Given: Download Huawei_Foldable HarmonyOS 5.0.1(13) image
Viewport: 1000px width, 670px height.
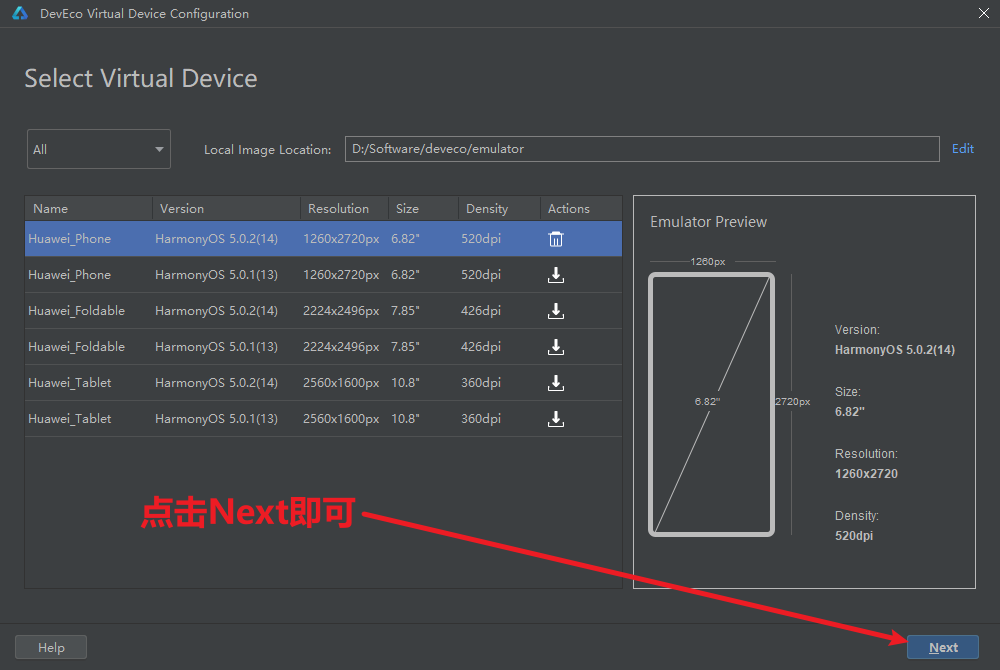Looking at the screenshot, I should (x=555, y=347).
